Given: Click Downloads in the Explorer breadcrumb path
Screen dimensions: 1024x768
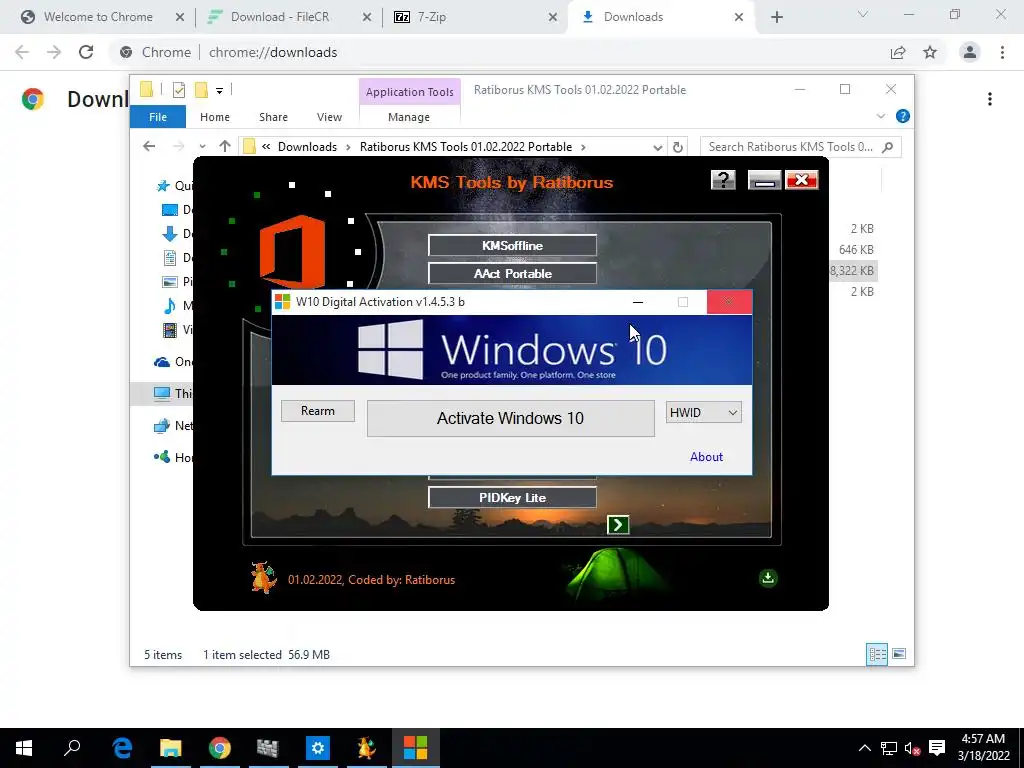Looking at the screenshot, I should tap(307, 147).
